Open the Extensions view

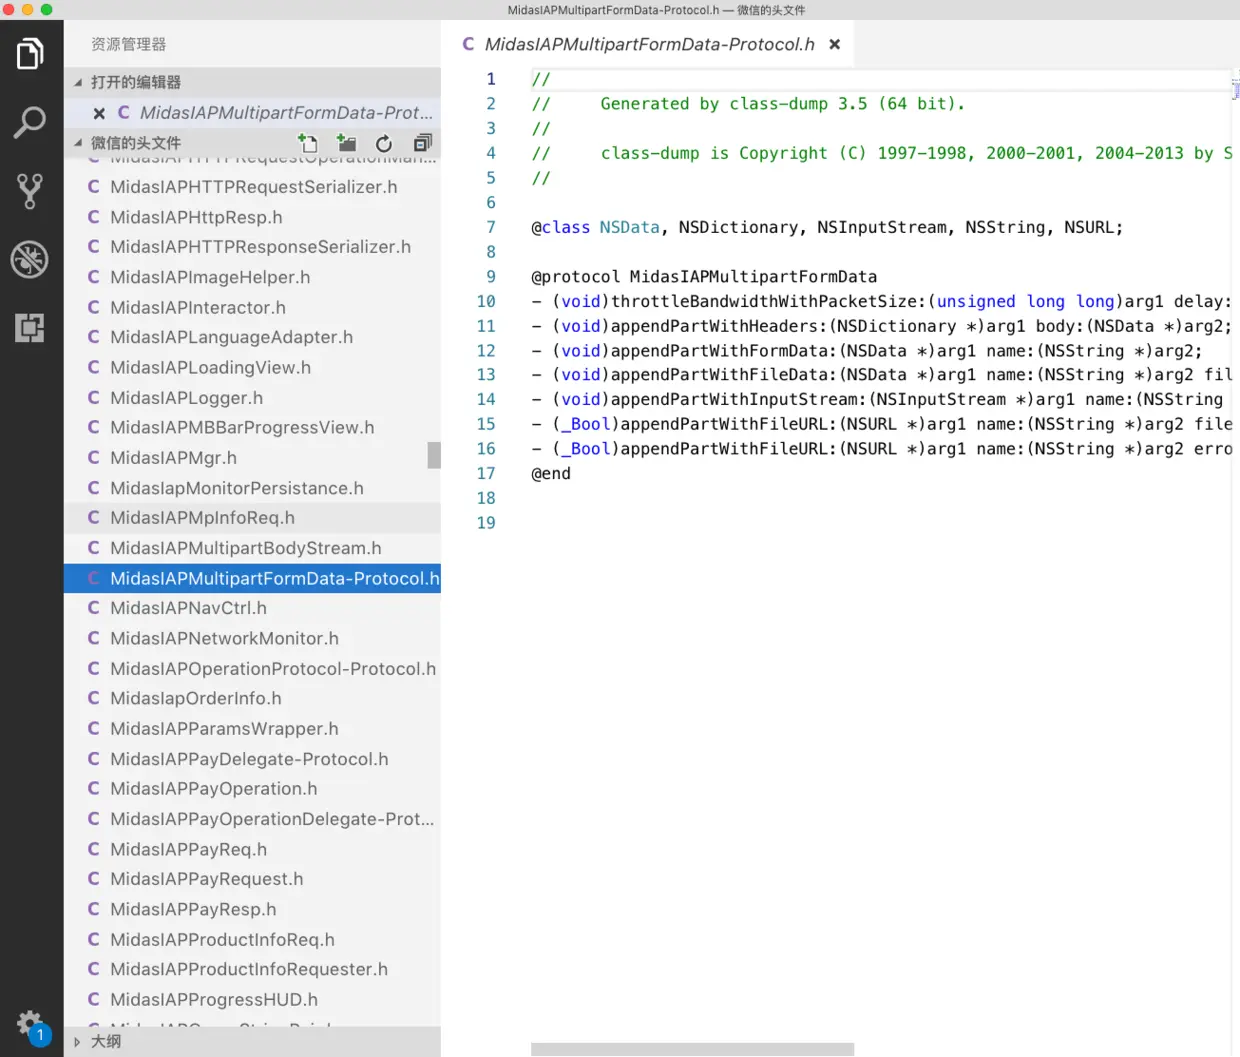[30, 327]
